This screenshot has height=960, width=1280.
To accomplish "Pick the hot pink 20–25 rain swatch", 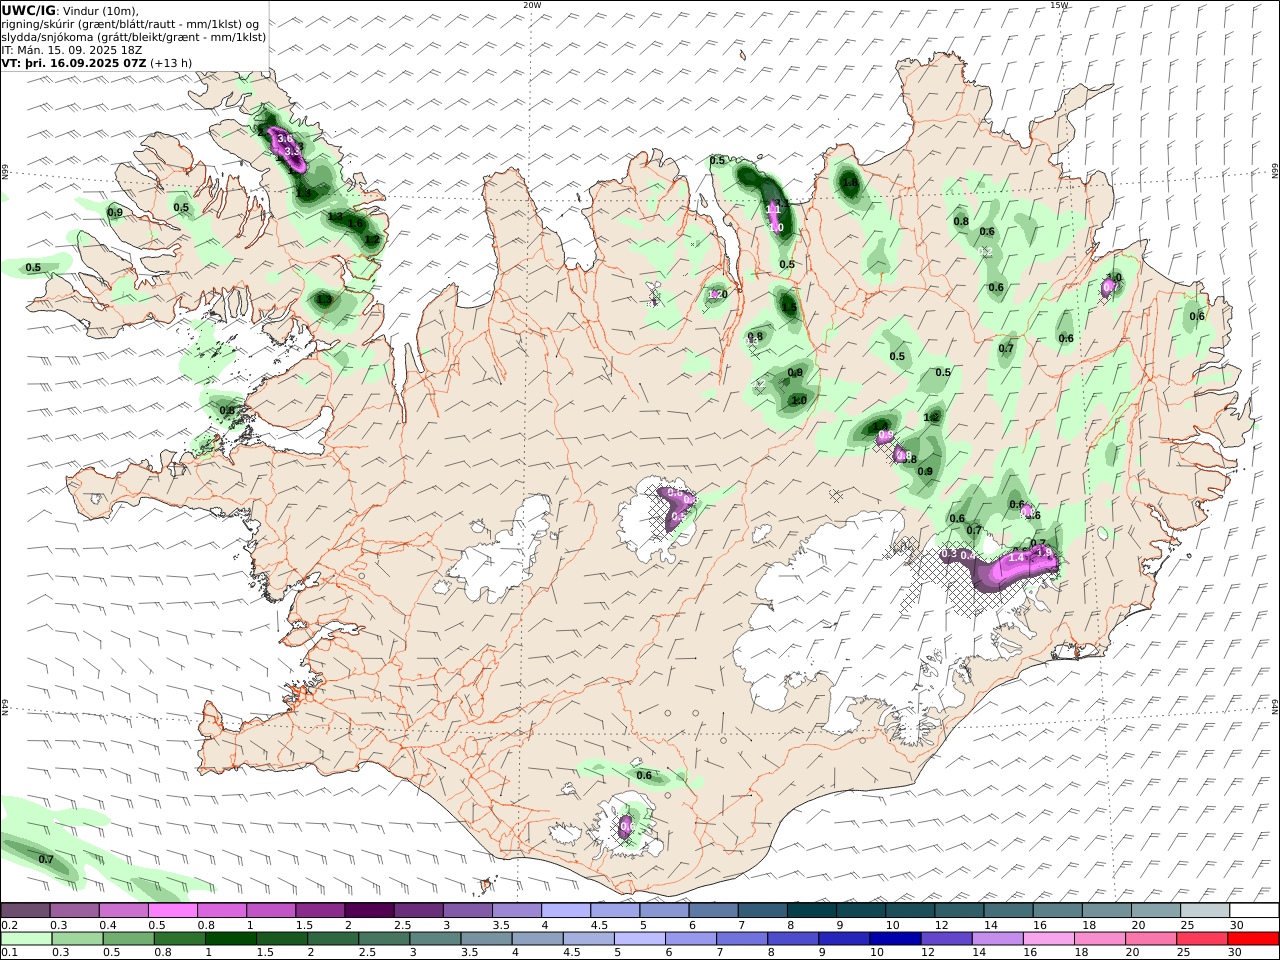I will tap(1151, 939).
